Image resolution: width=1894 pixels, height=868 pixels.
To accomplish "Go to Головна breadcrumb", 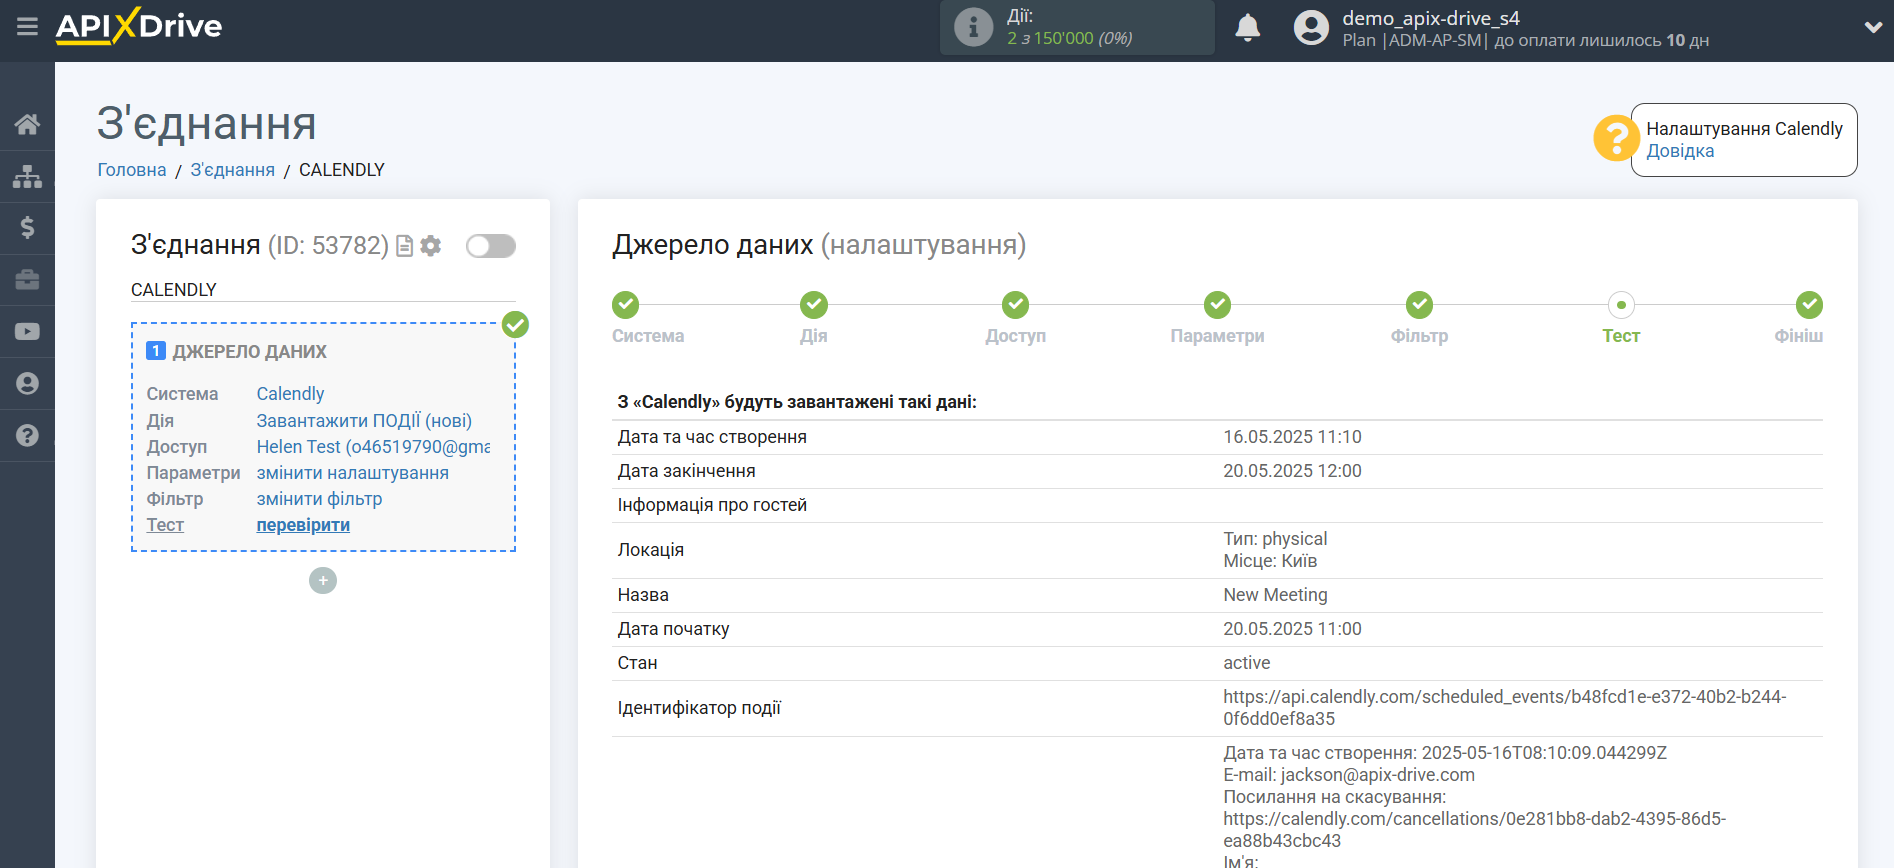I will [132, 170].
